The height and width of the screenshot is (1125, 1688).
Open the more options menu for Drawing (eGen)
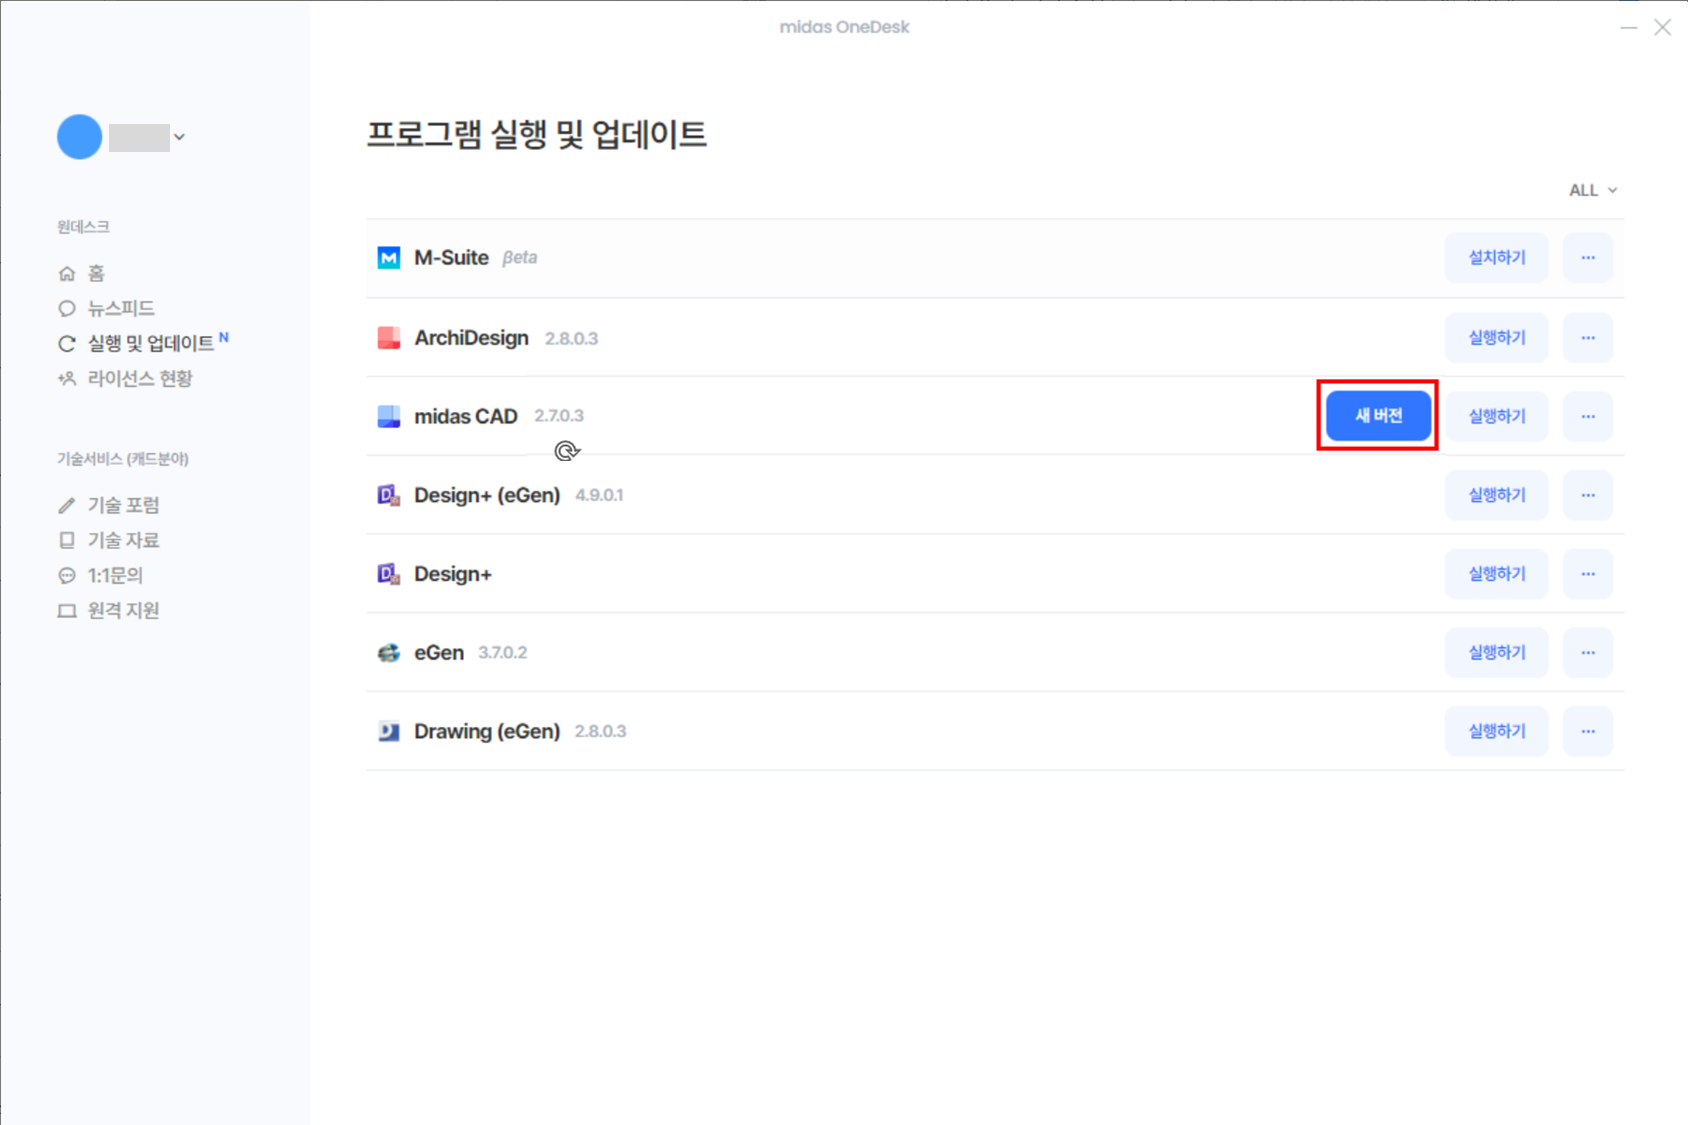coord(1588,732)
